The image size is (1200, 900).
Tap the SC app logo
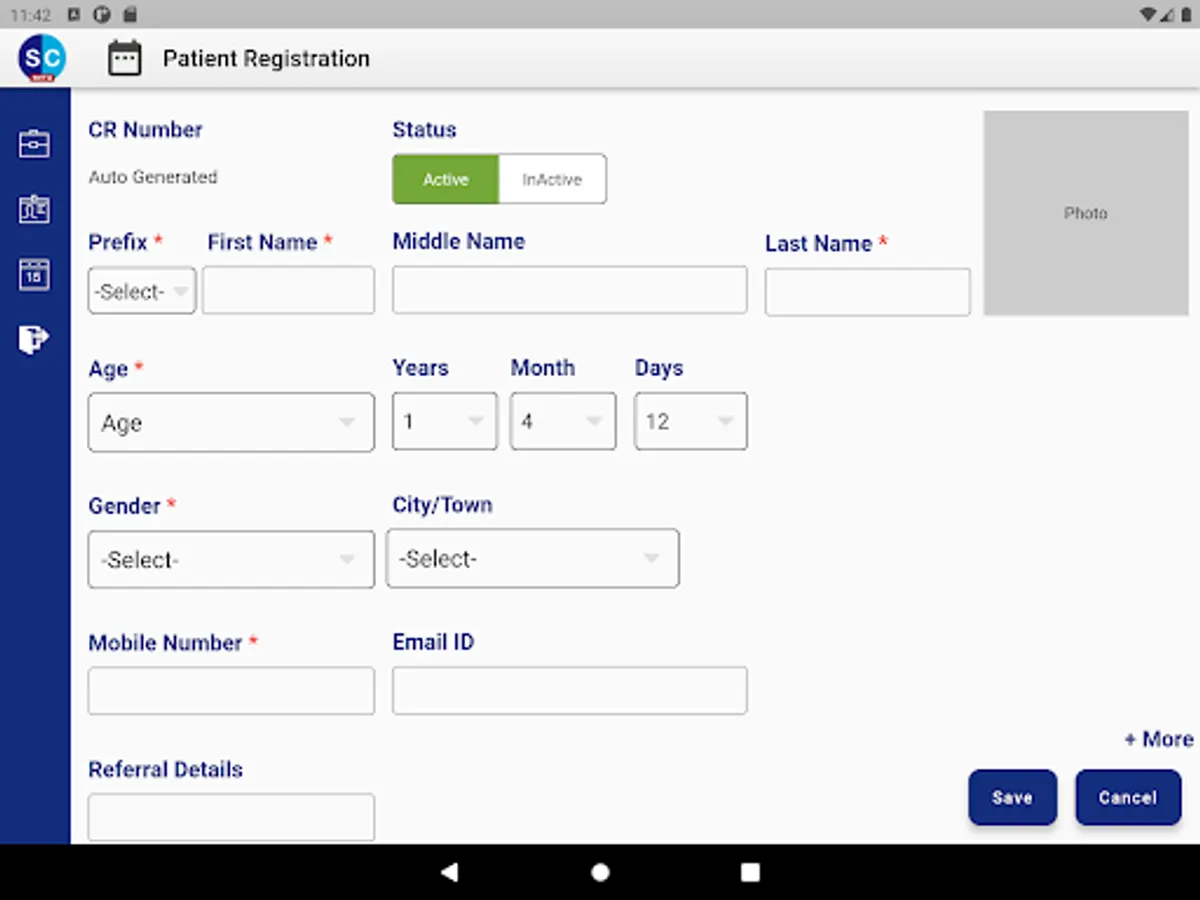click(x=42, y=58)
